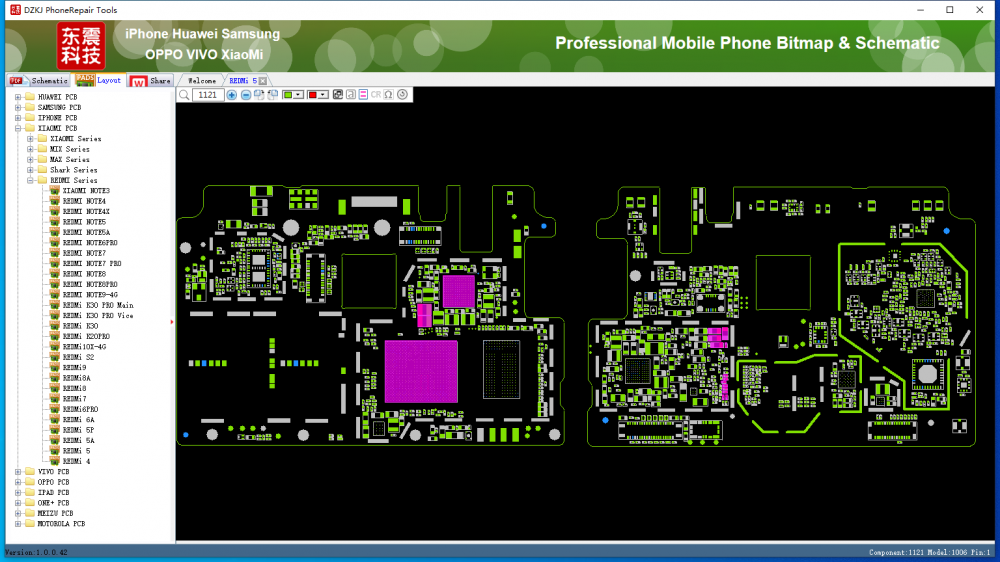1000x562 pixels.
Task: Click the blue plus zoom-in icon
Action: click(232, 95)
